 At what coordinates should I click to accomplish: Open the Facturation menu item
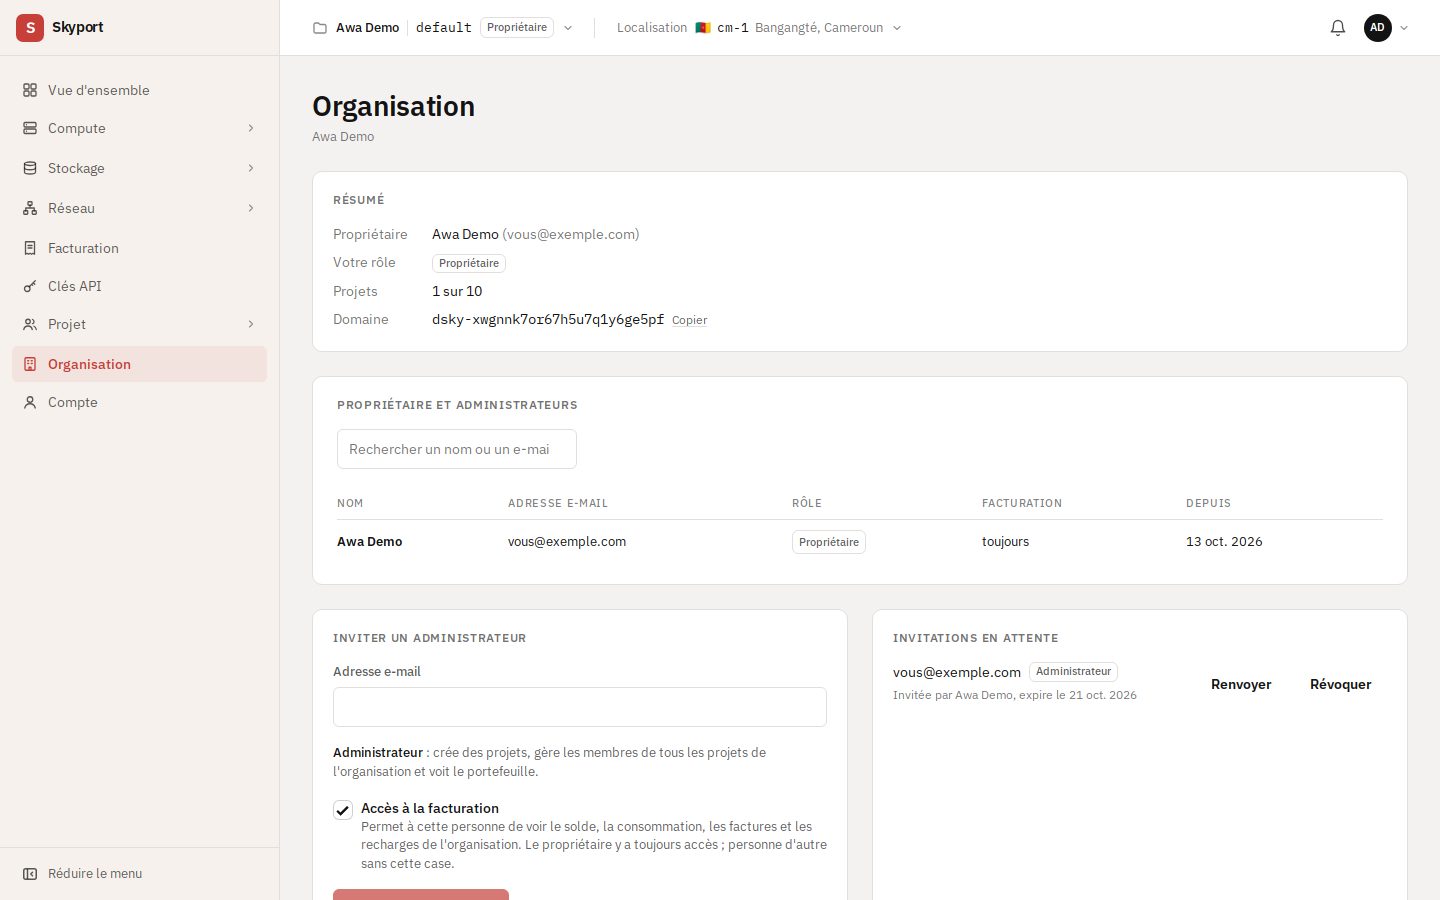[139, 248]
